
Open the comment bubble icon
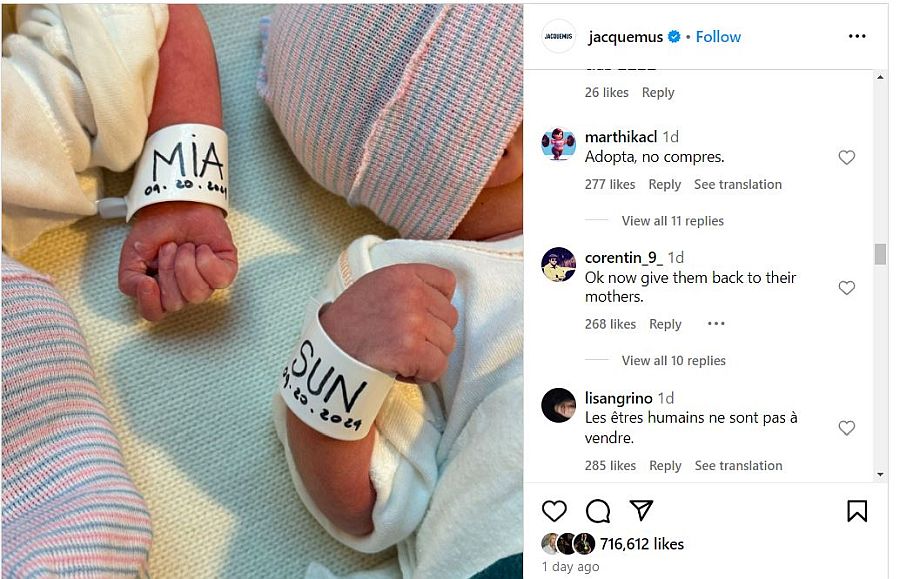coord(598,511)
